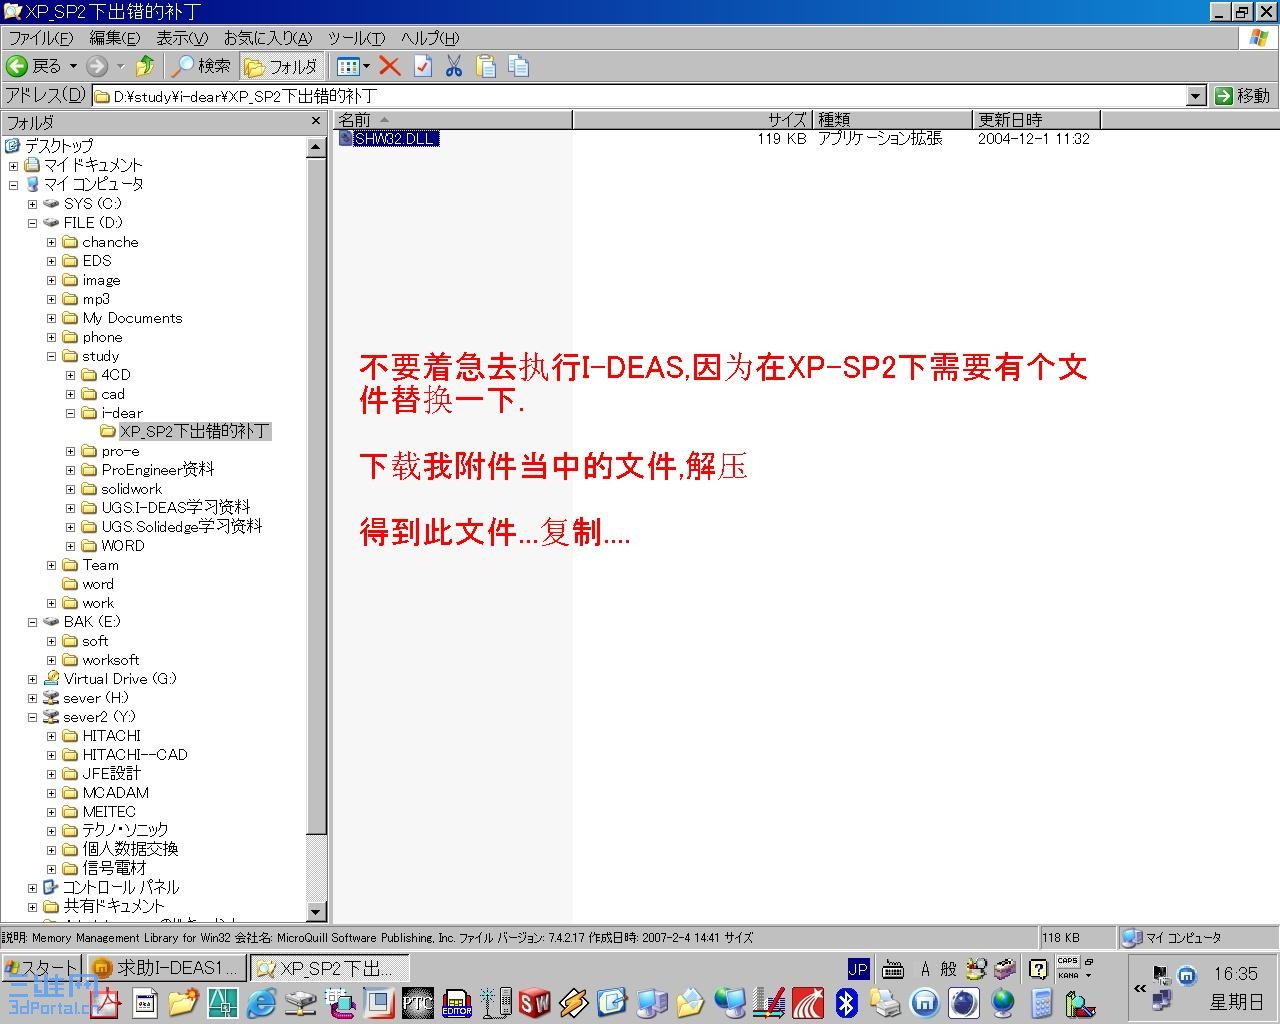Launch the PTC quick launch icon
This screenshot has height=1024, width=1280.
(x=417, y=1002)
